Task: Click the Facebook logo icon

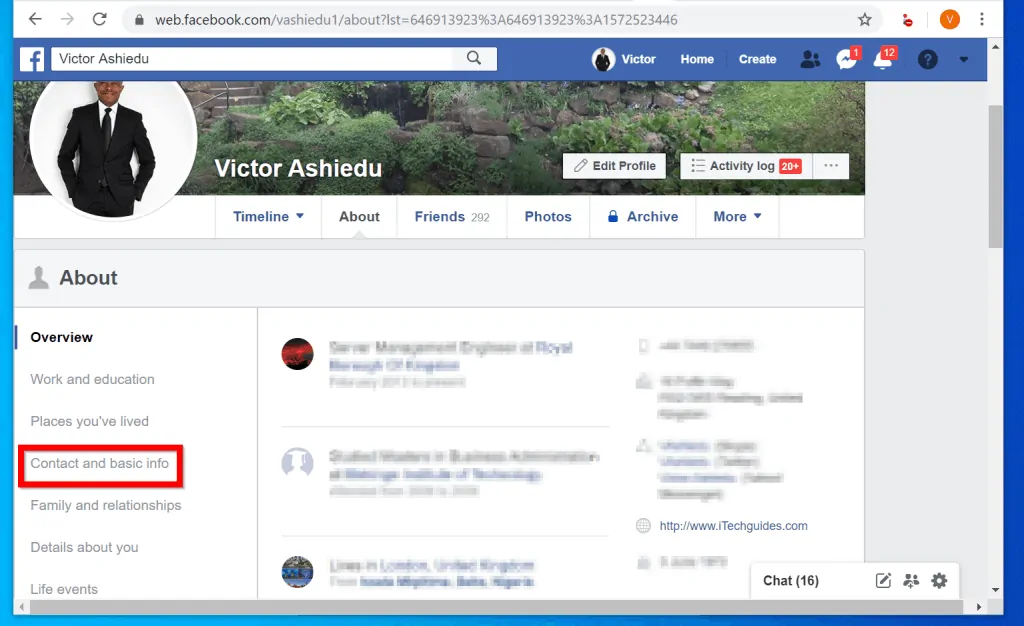Action: [x=32, y=59]
